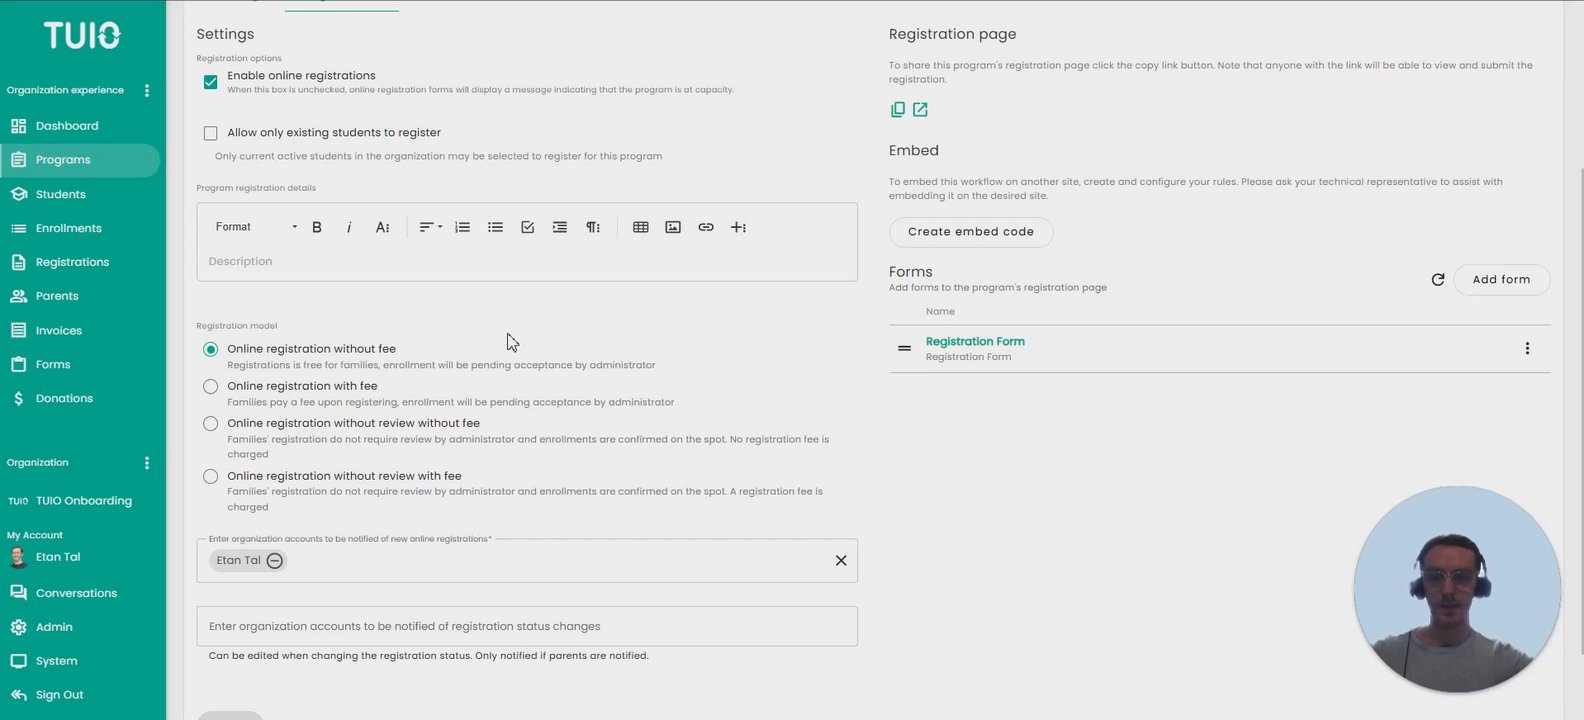Open Invoices from the sidebar
This screenshot has height=720, width=1584.
58,330
